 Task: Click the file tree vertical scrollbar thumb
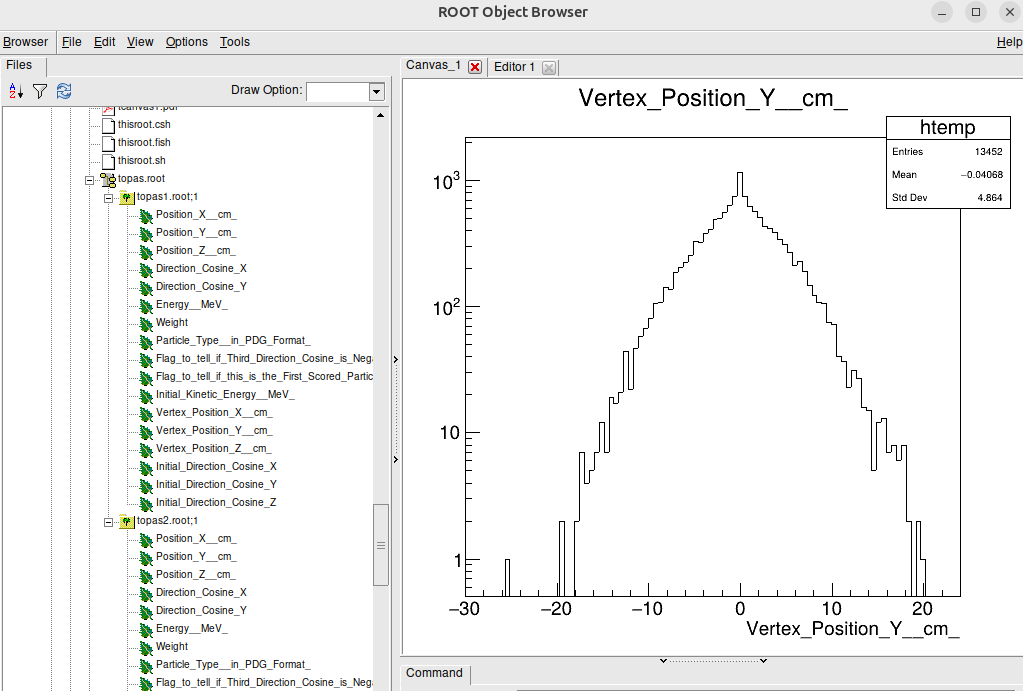(x=380, y=545)
